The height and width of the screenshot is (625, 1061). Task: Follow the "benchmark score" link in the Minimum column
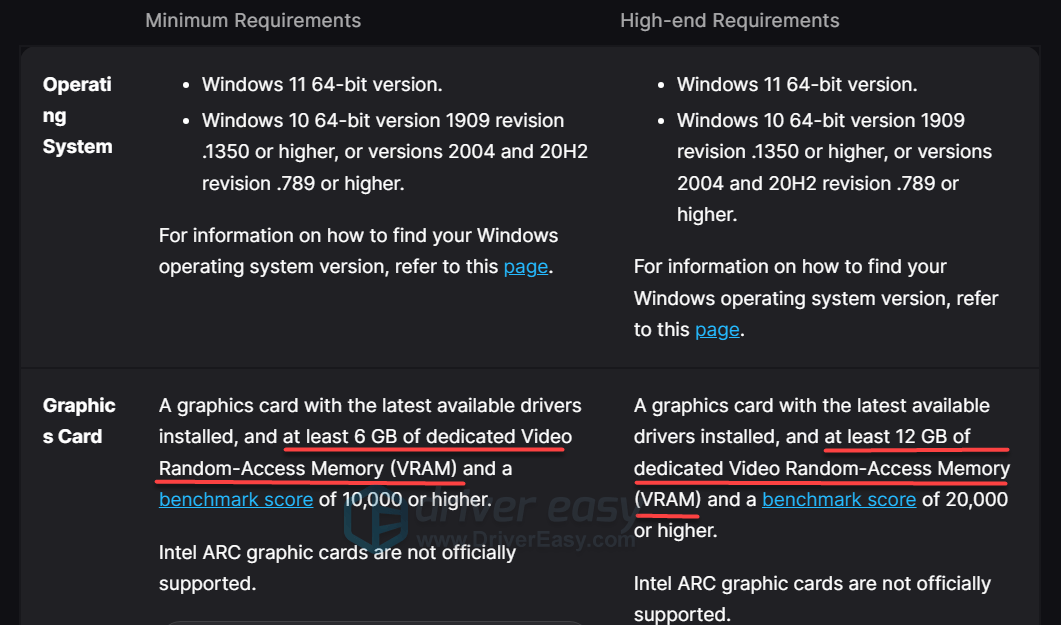(x=236, y=499)
